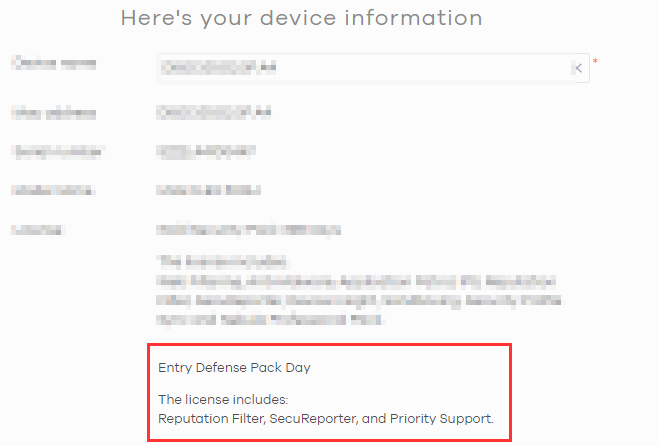This screenshot has height=446, width=659.
Task: Click the red required-field asterisk
Action: tap(595, 61)
